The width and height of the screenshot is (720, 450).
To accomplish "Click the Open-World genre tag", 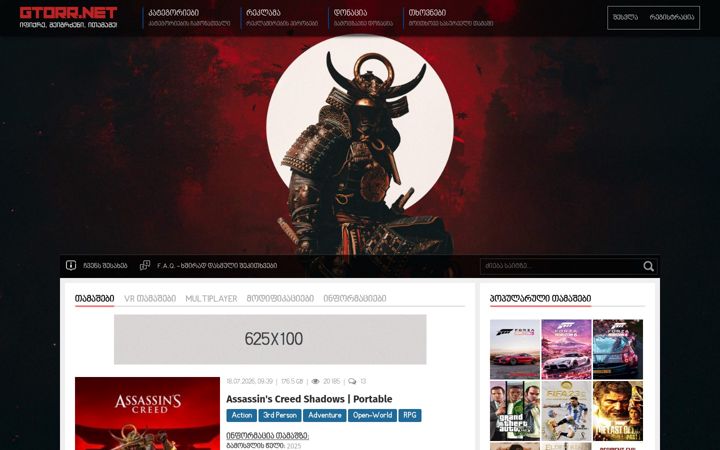I will (372, 415).
